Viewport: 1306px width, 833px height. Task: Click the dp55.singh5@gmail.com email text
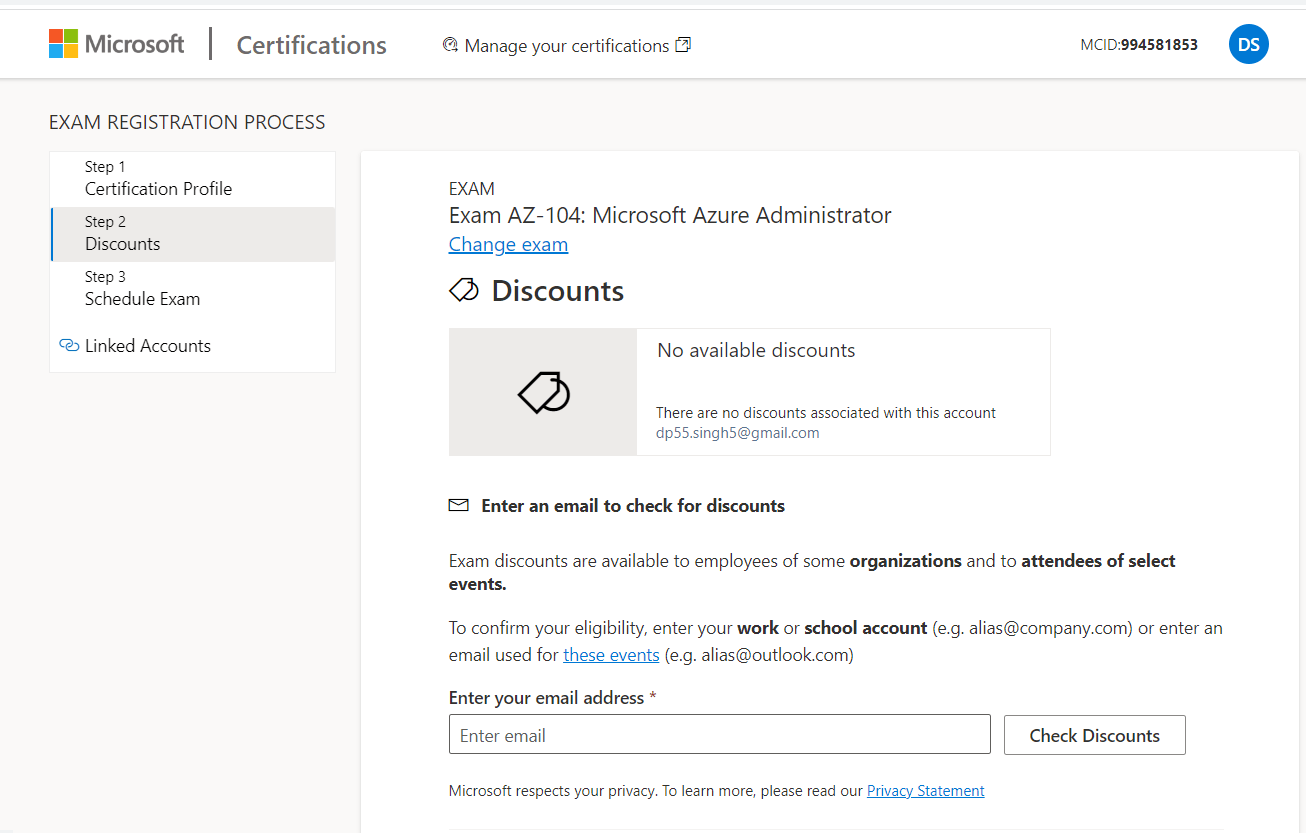point(738,433)
